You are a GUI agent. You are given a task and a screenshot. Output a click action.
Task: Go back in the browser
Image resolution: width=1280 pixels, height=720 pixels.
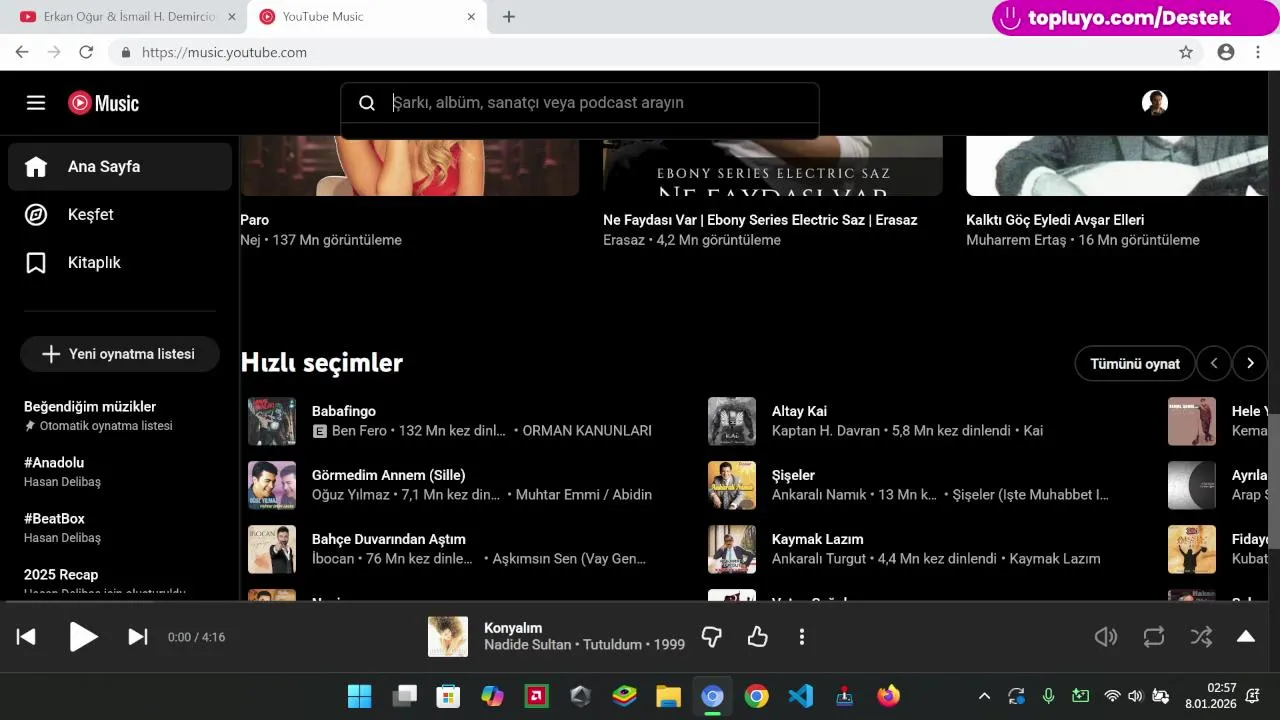coord(22,52)
